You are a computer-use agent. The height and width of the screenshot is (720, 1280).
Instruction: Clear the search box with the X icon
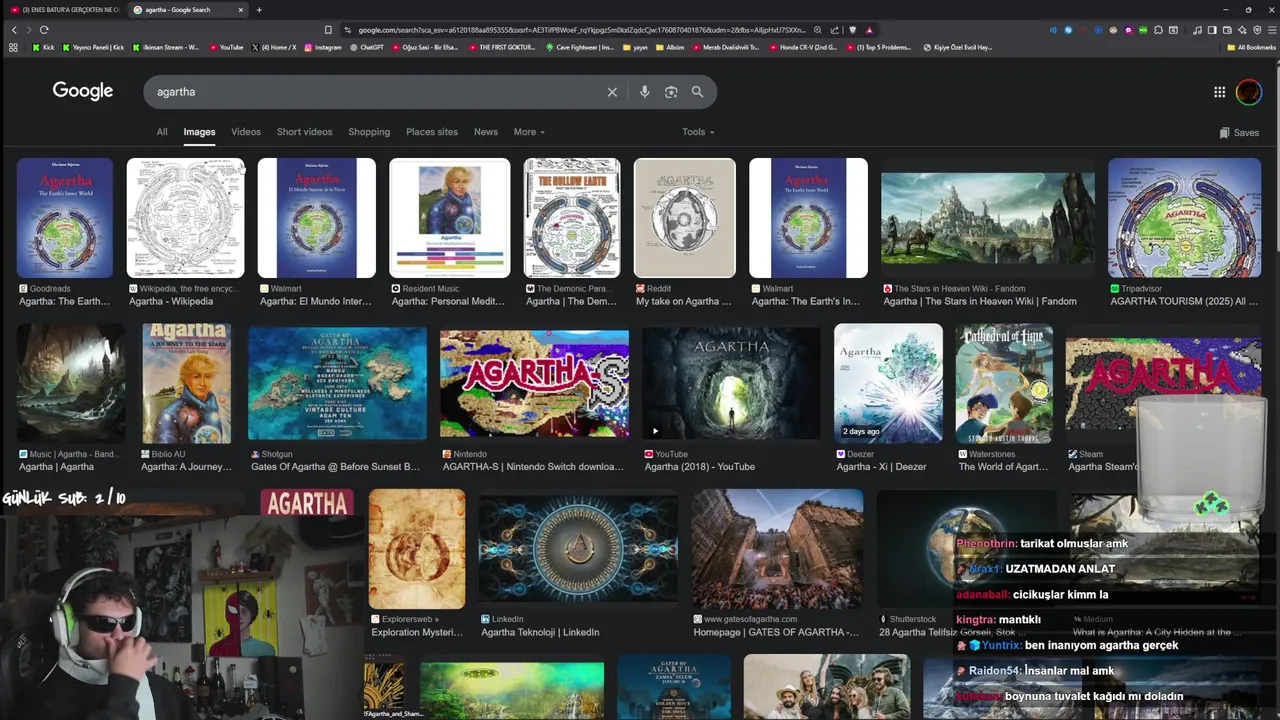tap(612, 92)
